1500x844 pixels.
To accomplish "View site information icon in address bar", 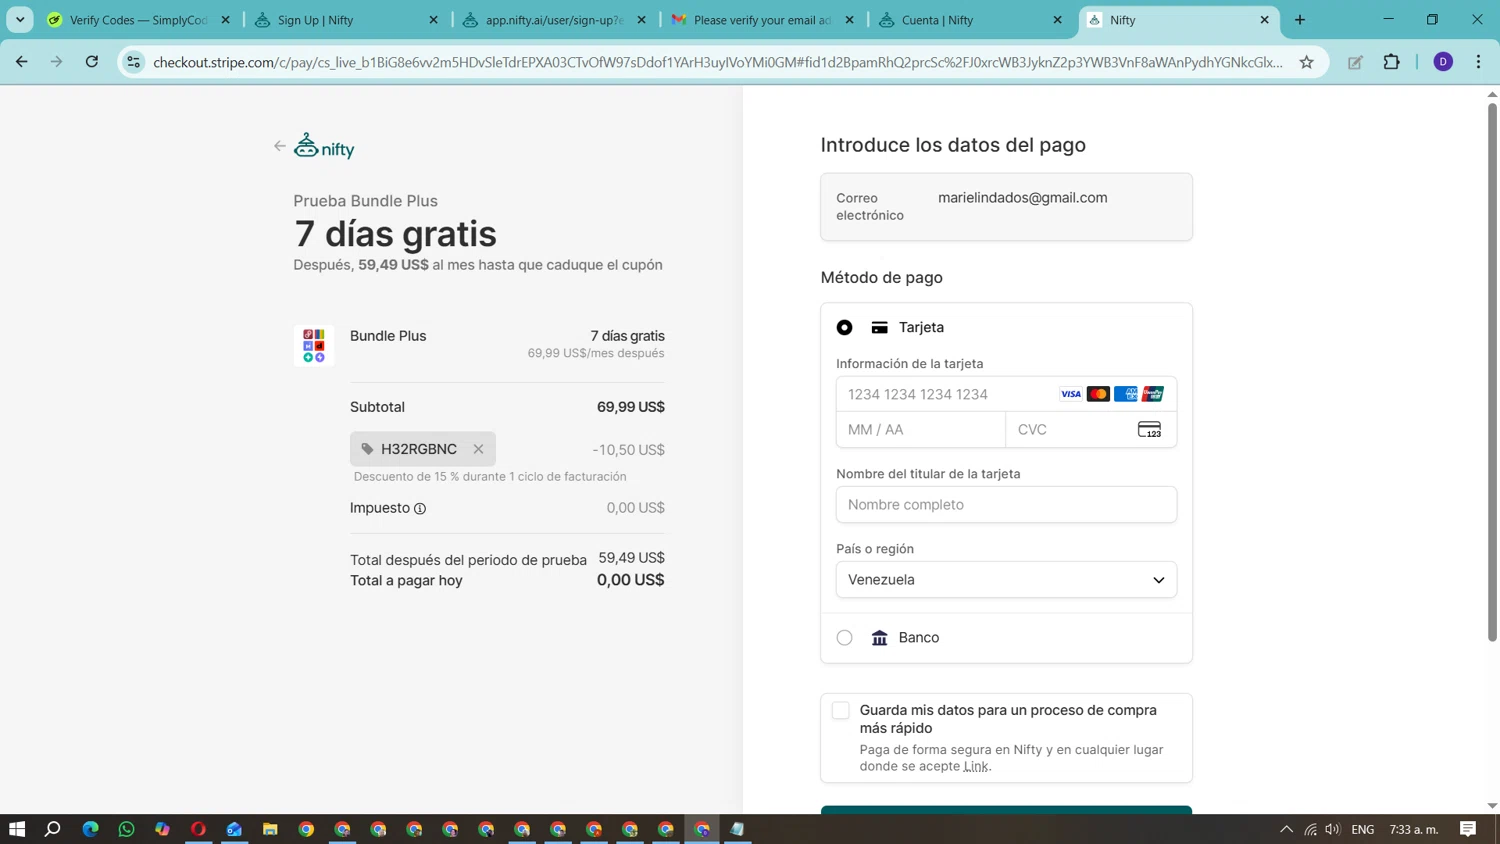I will (x=133, y=62).
